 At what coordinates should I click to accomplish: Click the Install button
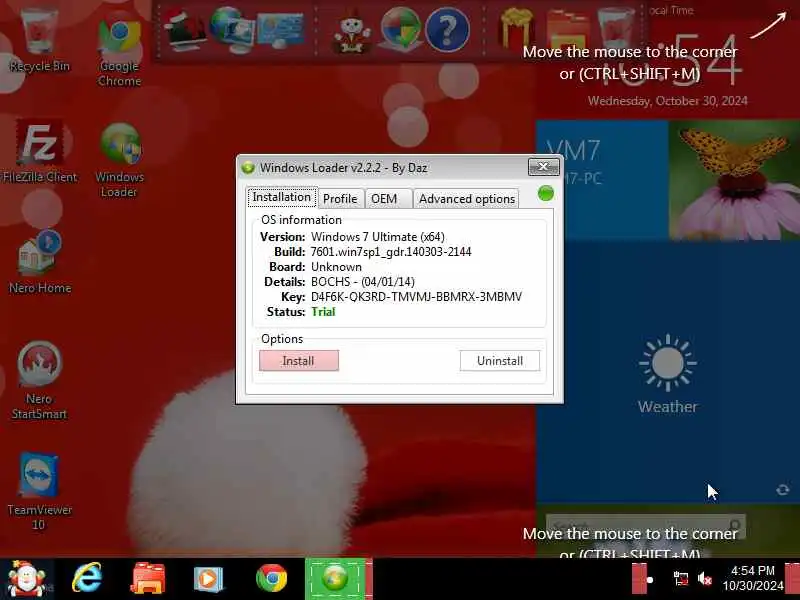click(x=298, y=361)
